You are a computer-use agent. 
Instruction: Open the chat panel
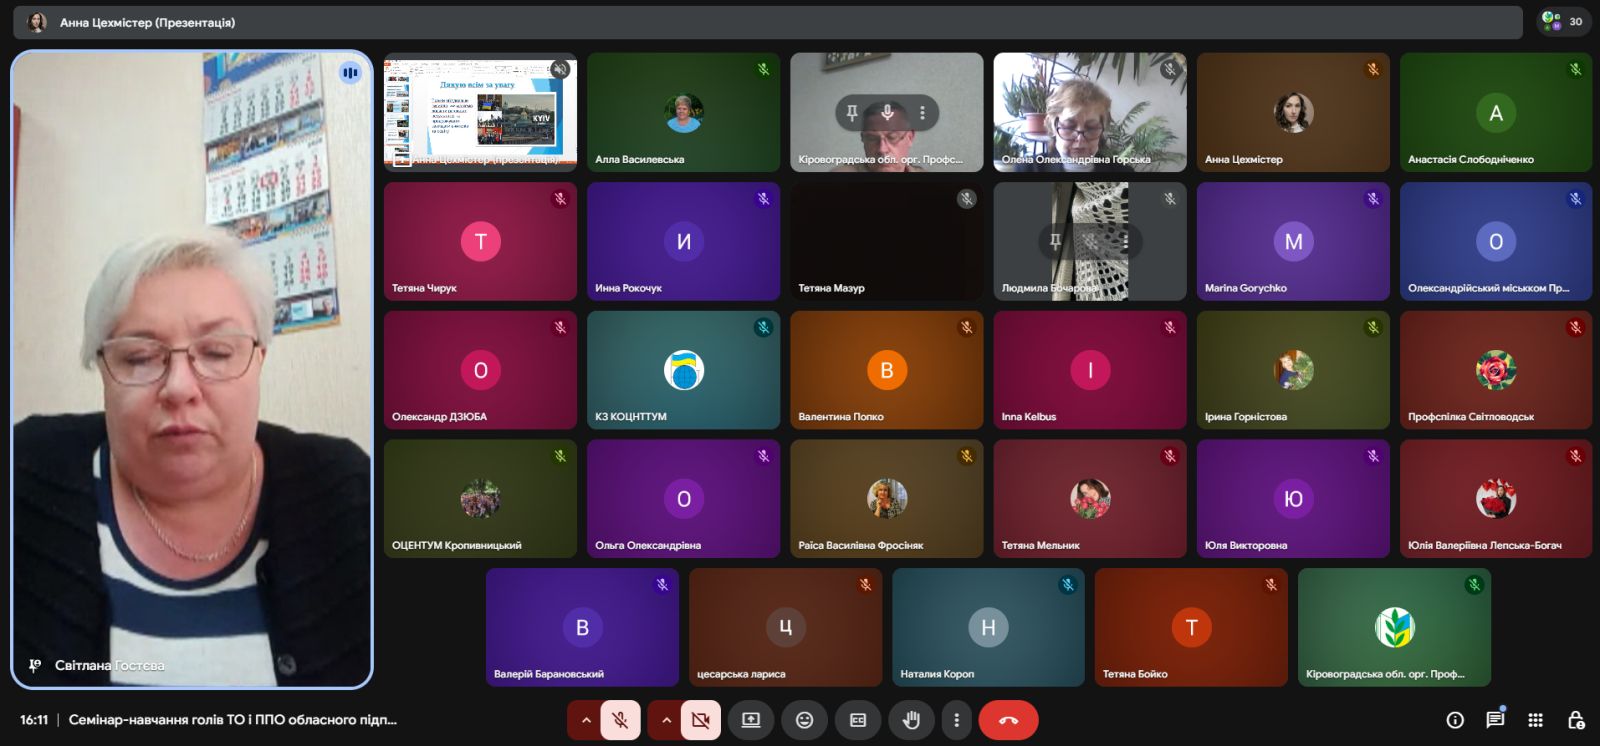(1495, 720)
